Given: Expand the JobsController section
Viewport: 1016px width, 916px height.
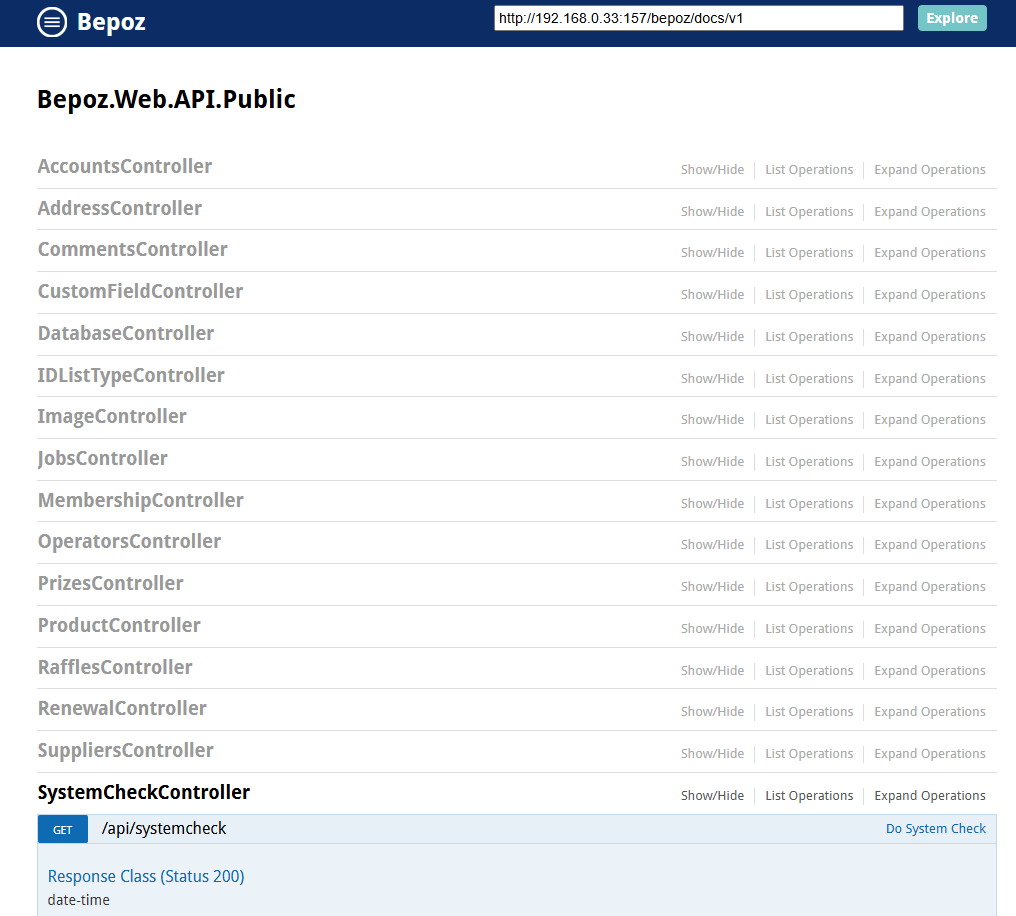Looking at the screenshot, I should point(102,459).
